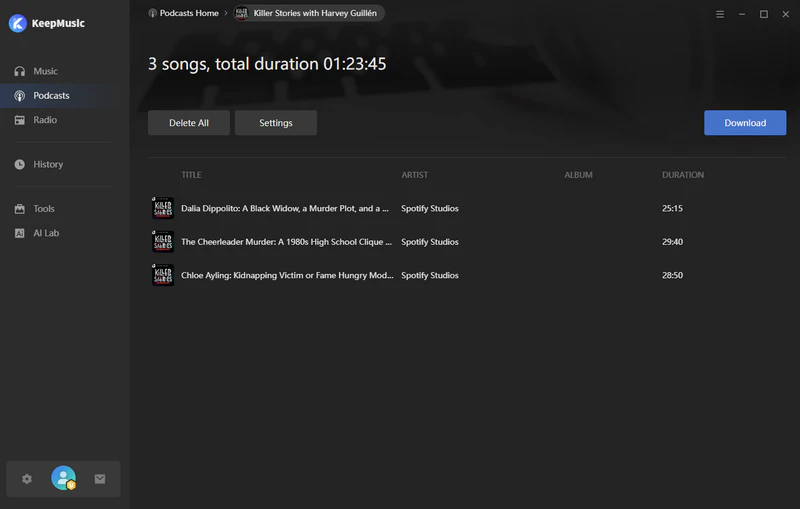Open the Music section headphones icon
Image resolution: width=800 pixels, height=509 pixels.
19,71
